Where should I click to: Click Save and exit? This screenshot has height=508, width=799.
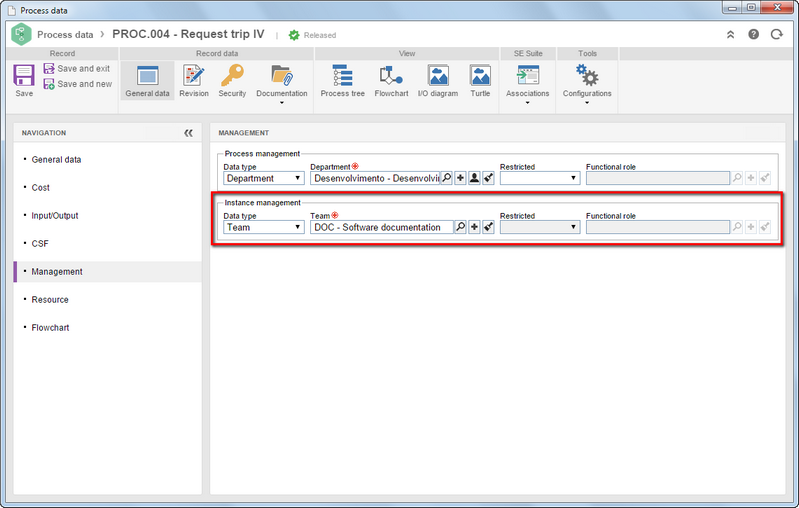pyautogui.click(x=77, y=68)
